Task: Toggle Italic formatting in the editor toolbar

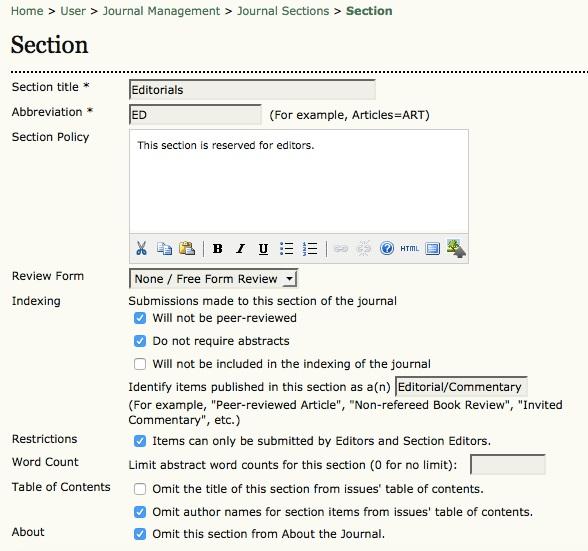Action: point(240,248)
